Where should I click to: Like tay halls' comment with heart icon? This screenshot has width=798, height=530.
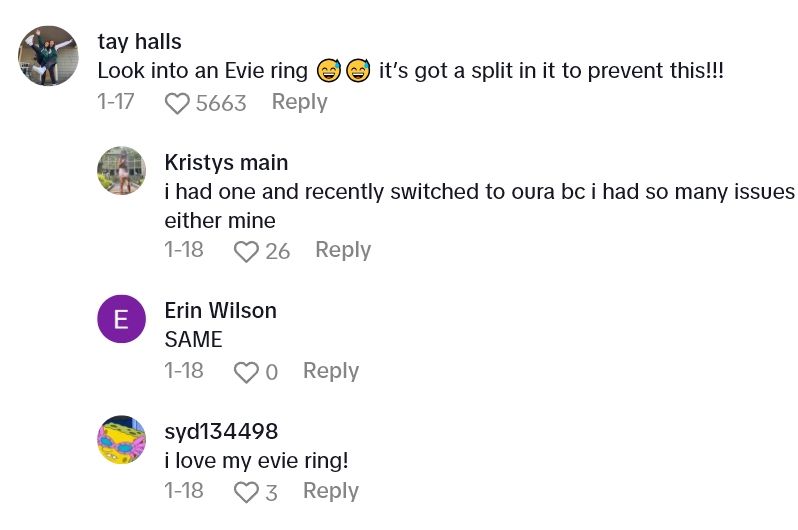click(x=177, y=103)
